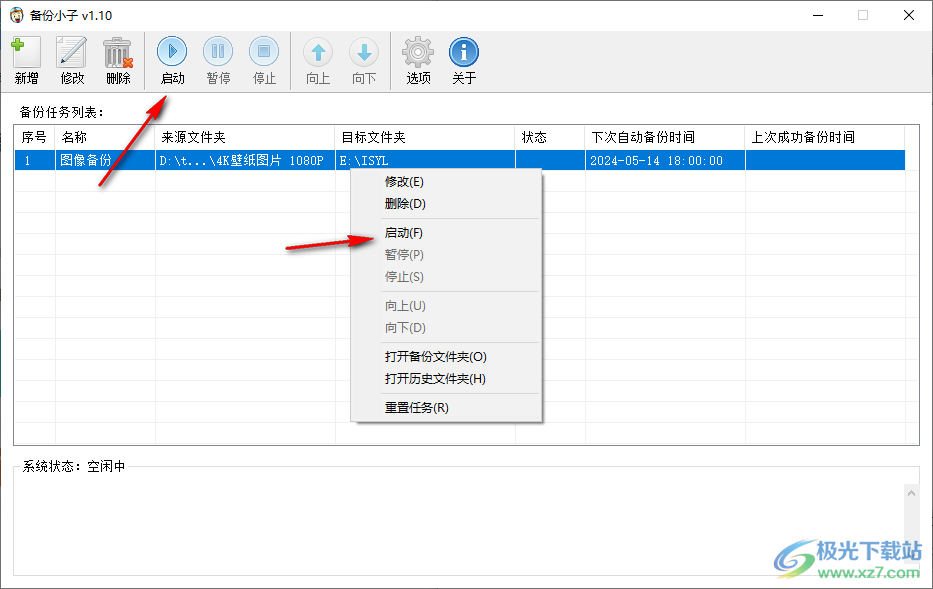The image size is (933, 589).
Task: Choose 启动(F) in the context menu
Action: point(405,233)
